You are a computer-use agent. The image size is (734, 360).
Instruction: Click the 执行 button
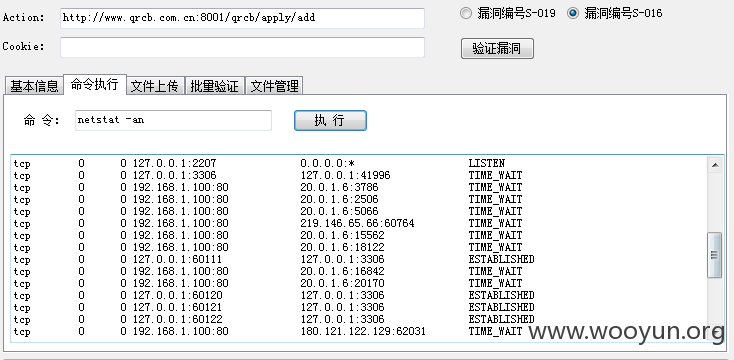tap(330, 120)
